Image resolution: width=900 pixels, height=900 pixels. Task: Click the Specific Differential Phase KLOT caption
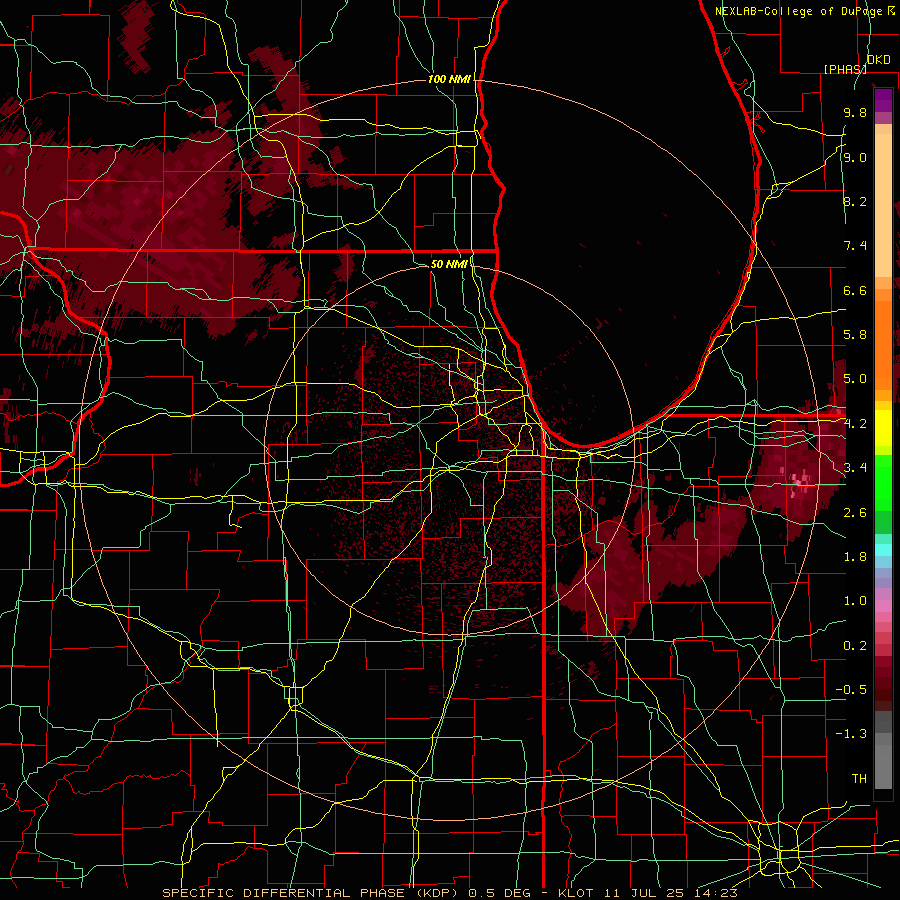tap(449, 893)
